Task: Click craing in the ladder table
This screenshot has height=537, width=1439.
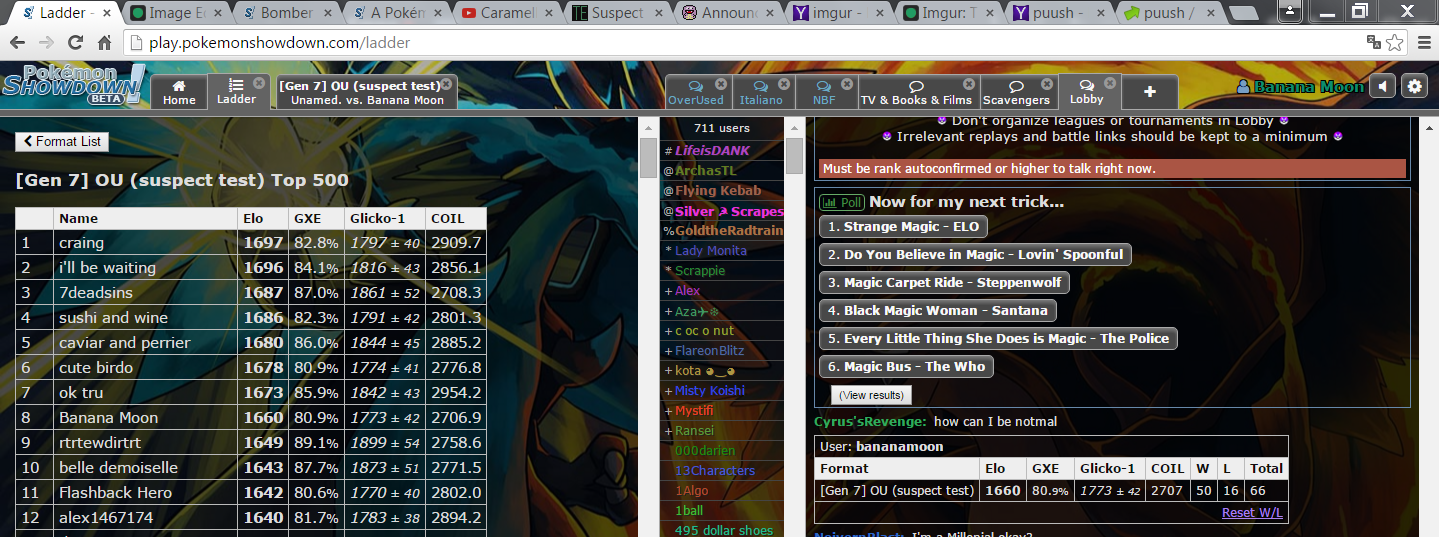Action: pyautogui.click(x=81, y=243)
